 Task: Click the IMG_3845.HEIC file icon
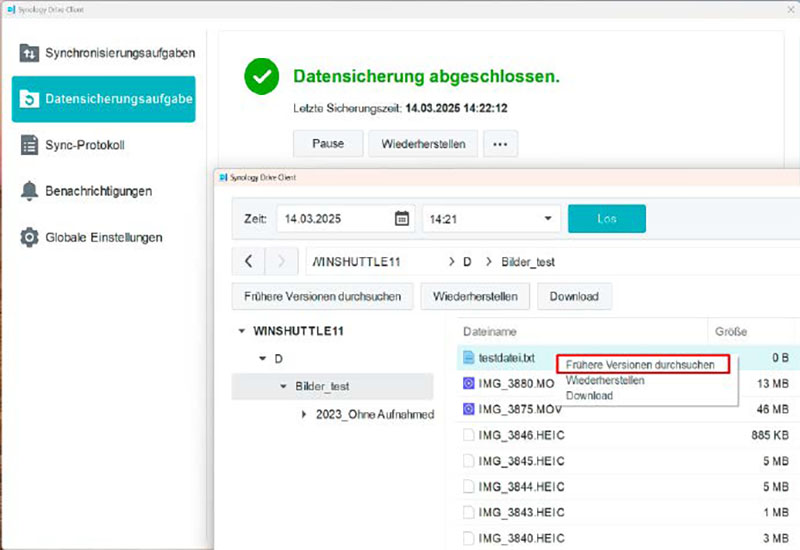coord(468,461)
